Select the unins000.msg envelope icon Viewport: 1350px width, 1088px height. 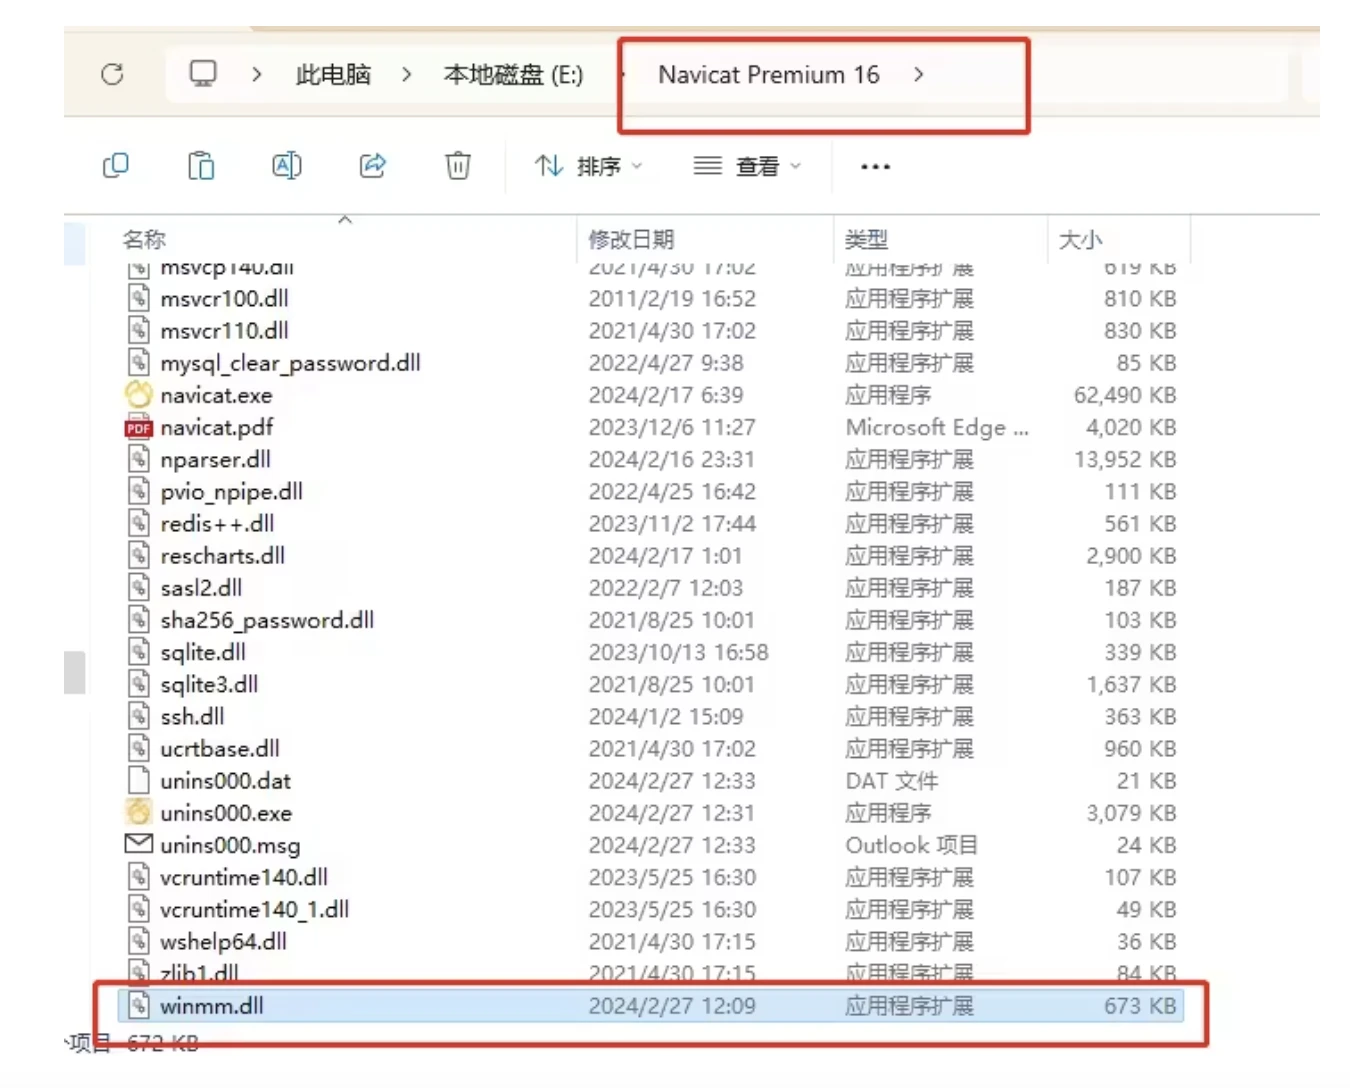(139, 844)
